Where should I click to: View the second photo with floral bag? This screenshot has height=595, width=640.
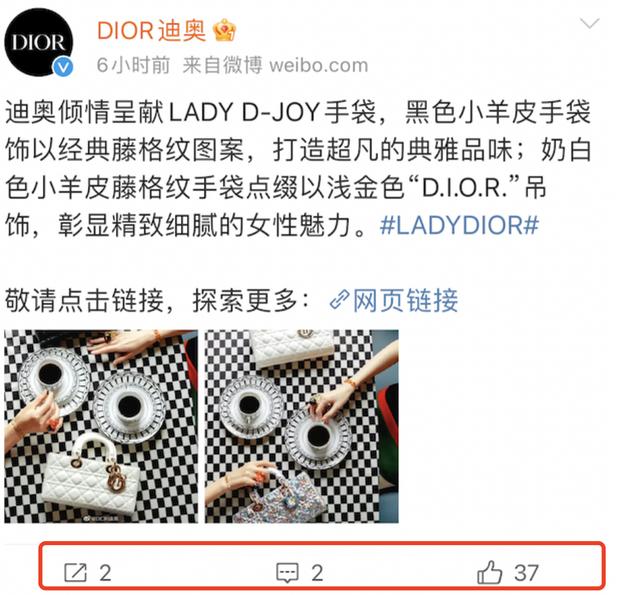pyautogui.click(x=302, y=426)
